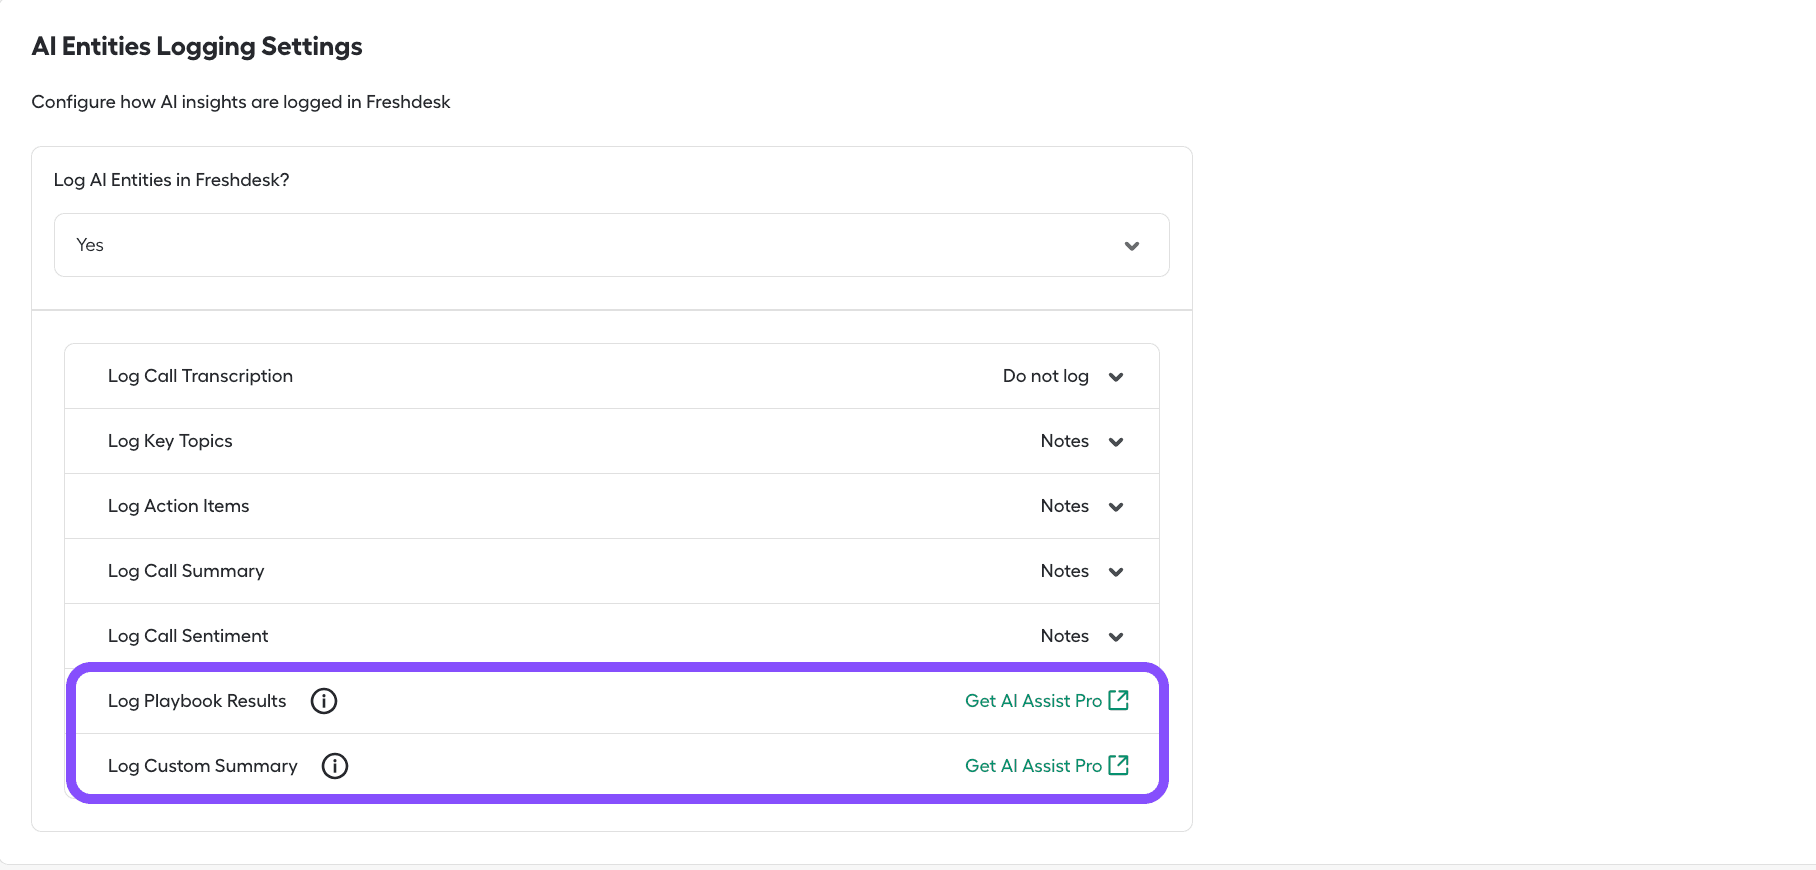Screen dimensions: 1816x870
Task: Click external-link icon in Log Playbook Results row
Action: 1119,700
